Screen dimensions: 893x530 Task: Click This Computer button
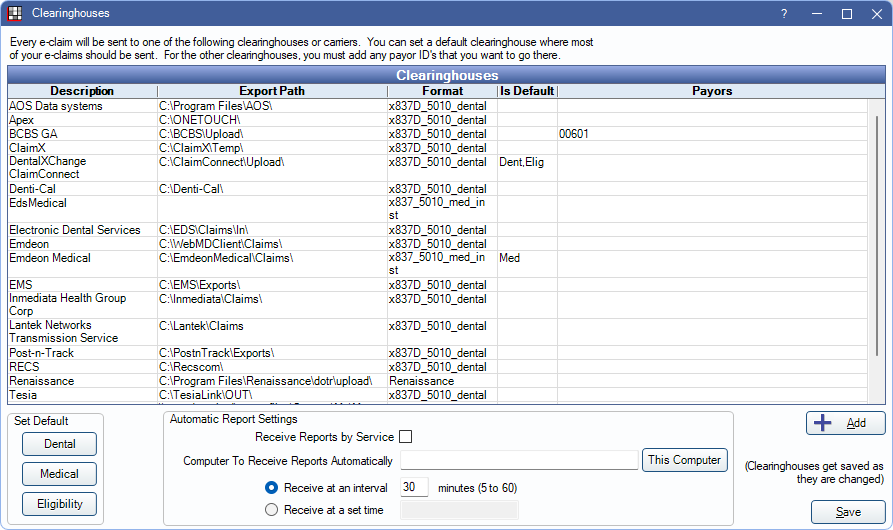(x=684, y=460)
